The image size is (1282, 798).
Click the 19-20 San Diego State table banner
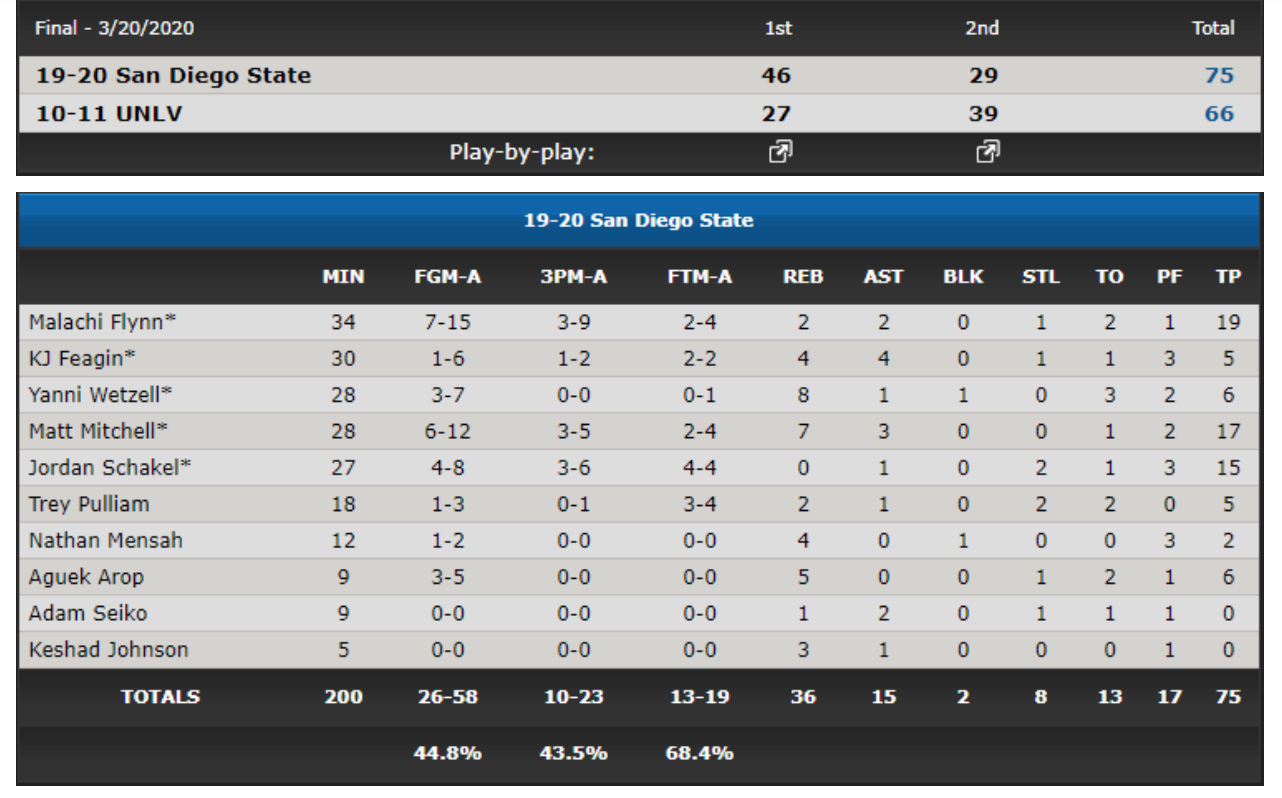tap(638, 220)
